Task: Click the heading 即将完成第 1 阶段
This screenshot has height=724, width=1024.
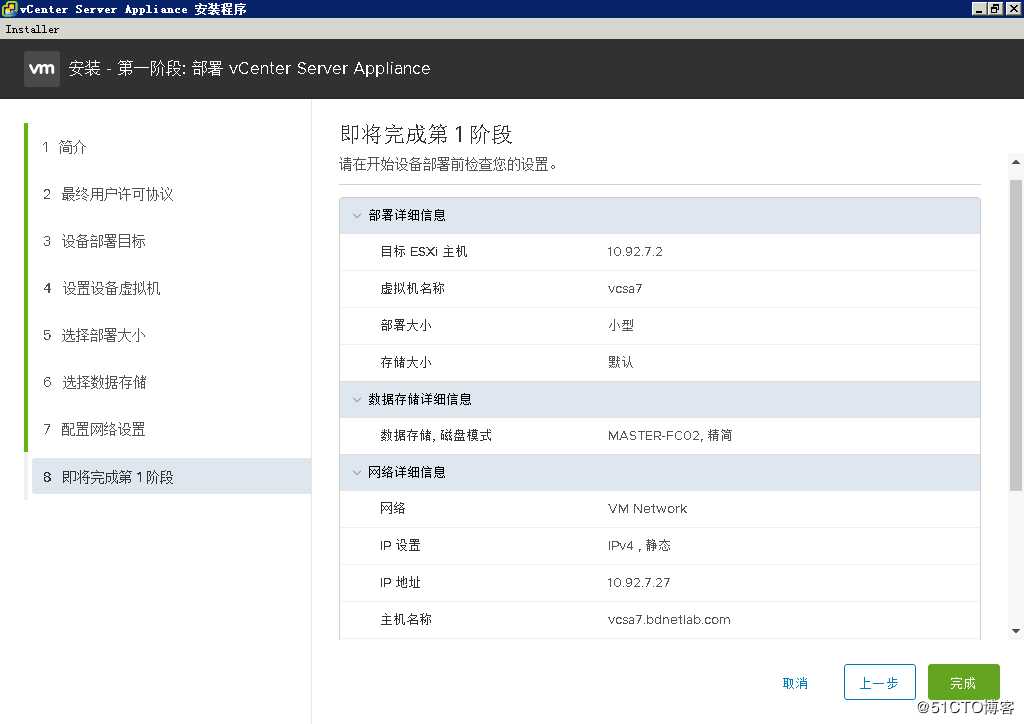Action: pyautogui.click(x=426, y=134)
